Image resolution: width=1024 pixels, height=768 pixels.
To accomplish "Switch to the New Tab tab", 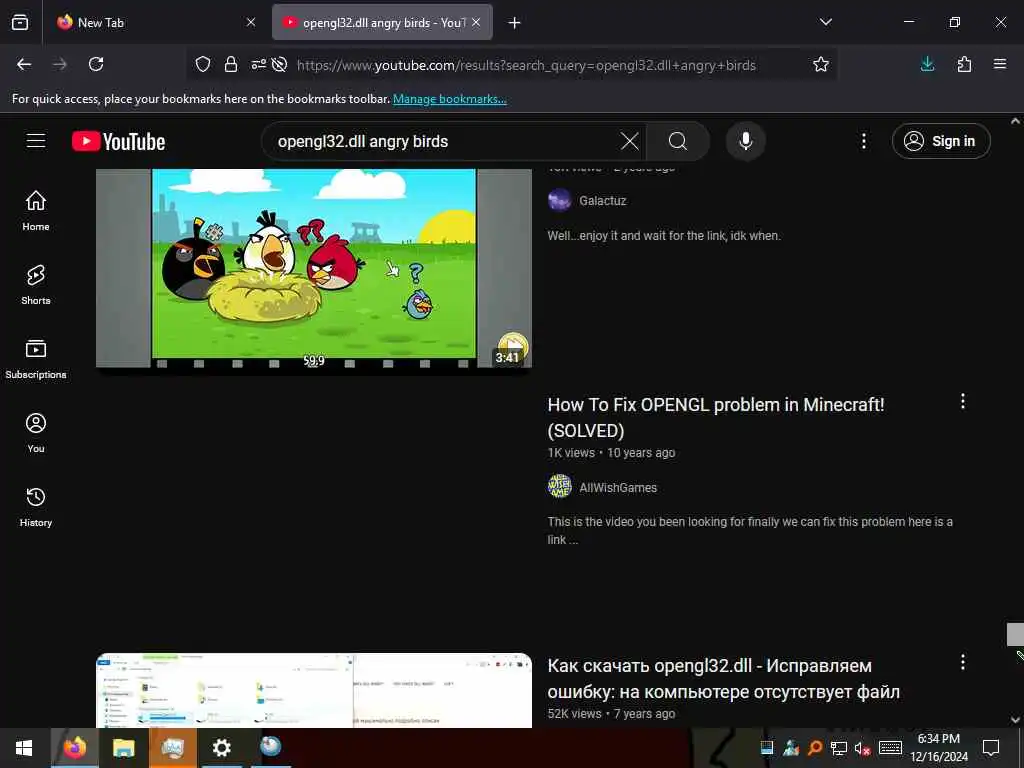I will click(154, 22).
